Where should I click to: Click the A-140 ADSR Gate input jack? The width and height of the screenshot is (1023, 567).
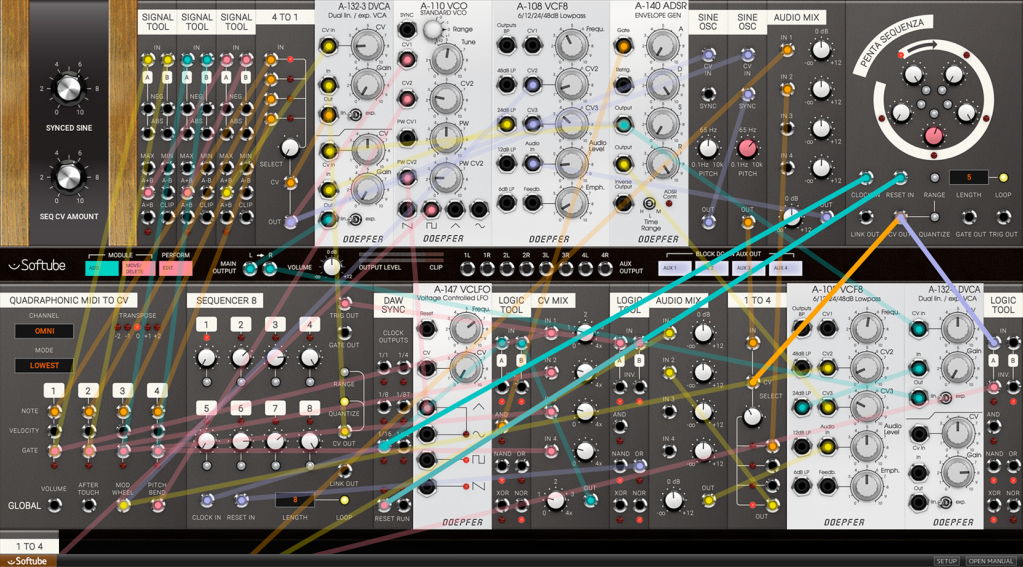click(x=623, y=45)
